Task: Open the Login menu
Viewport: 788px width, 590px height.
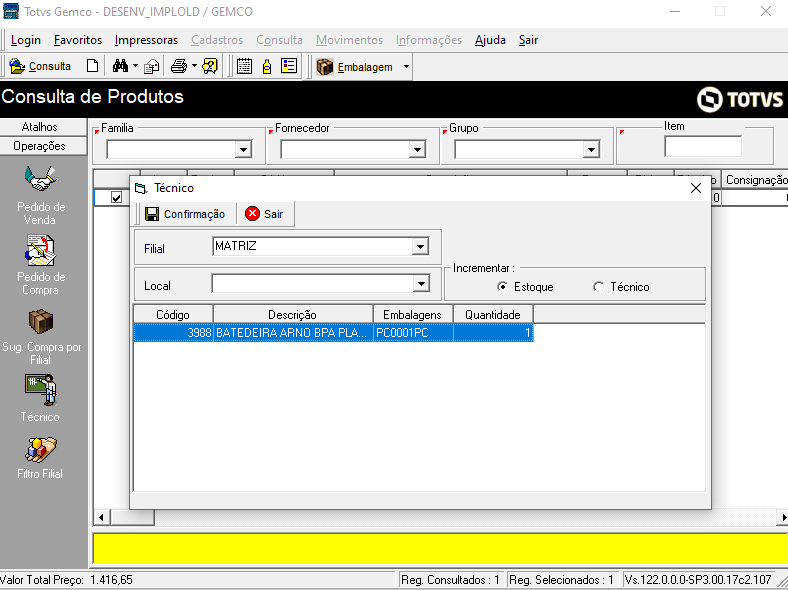Action: tap(26, 40)
